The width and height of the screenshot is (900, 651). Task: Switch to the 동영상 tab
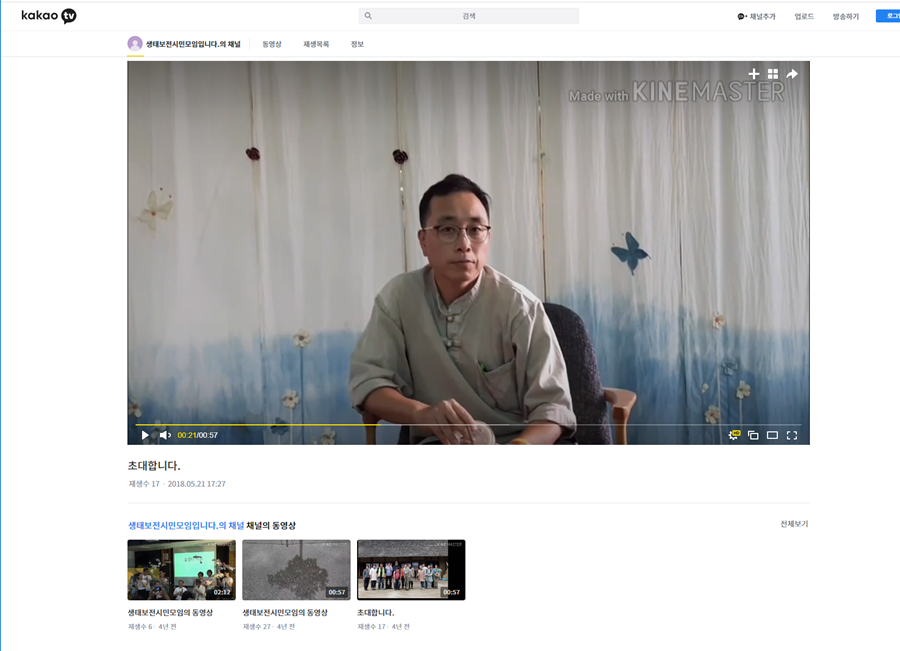pos(272,44)
